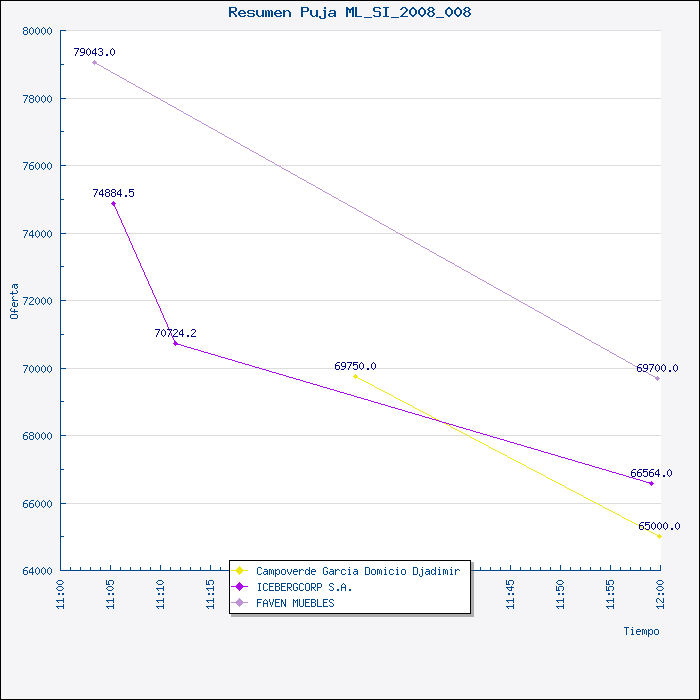
Task: Click the 11:05 time axis tick label
Action: [111, 595]
